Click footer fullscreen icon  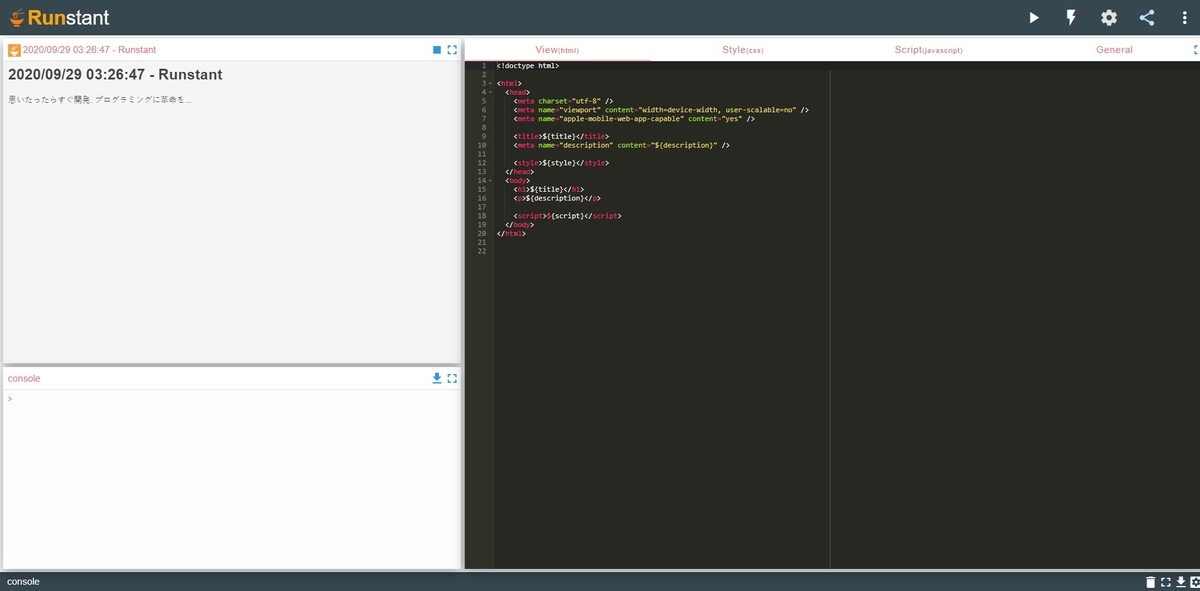(x=1166, y=581)
